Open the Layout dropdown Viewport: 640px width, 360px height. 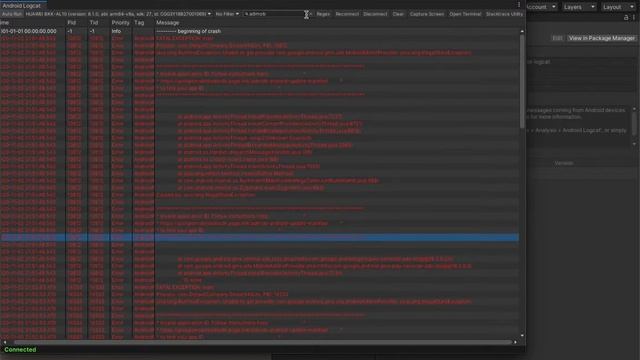pos(618,7)
